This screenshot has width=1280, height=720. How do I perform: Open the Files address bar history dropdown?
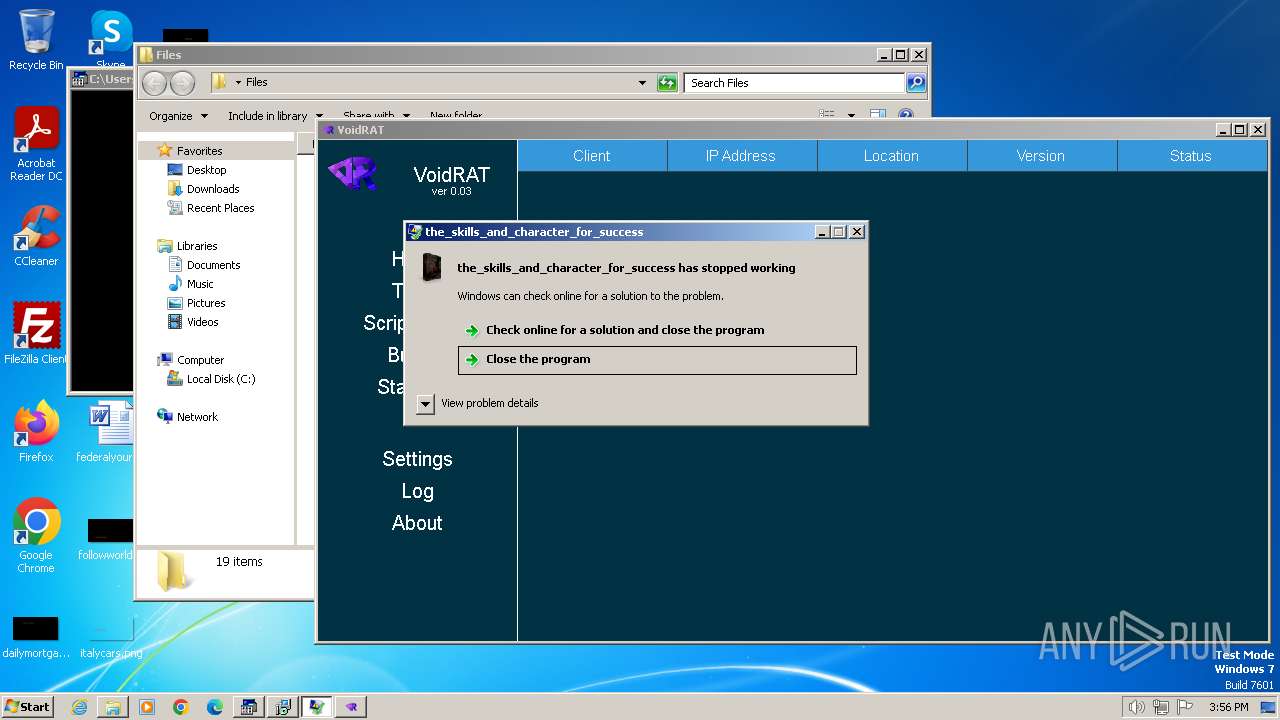642,83
